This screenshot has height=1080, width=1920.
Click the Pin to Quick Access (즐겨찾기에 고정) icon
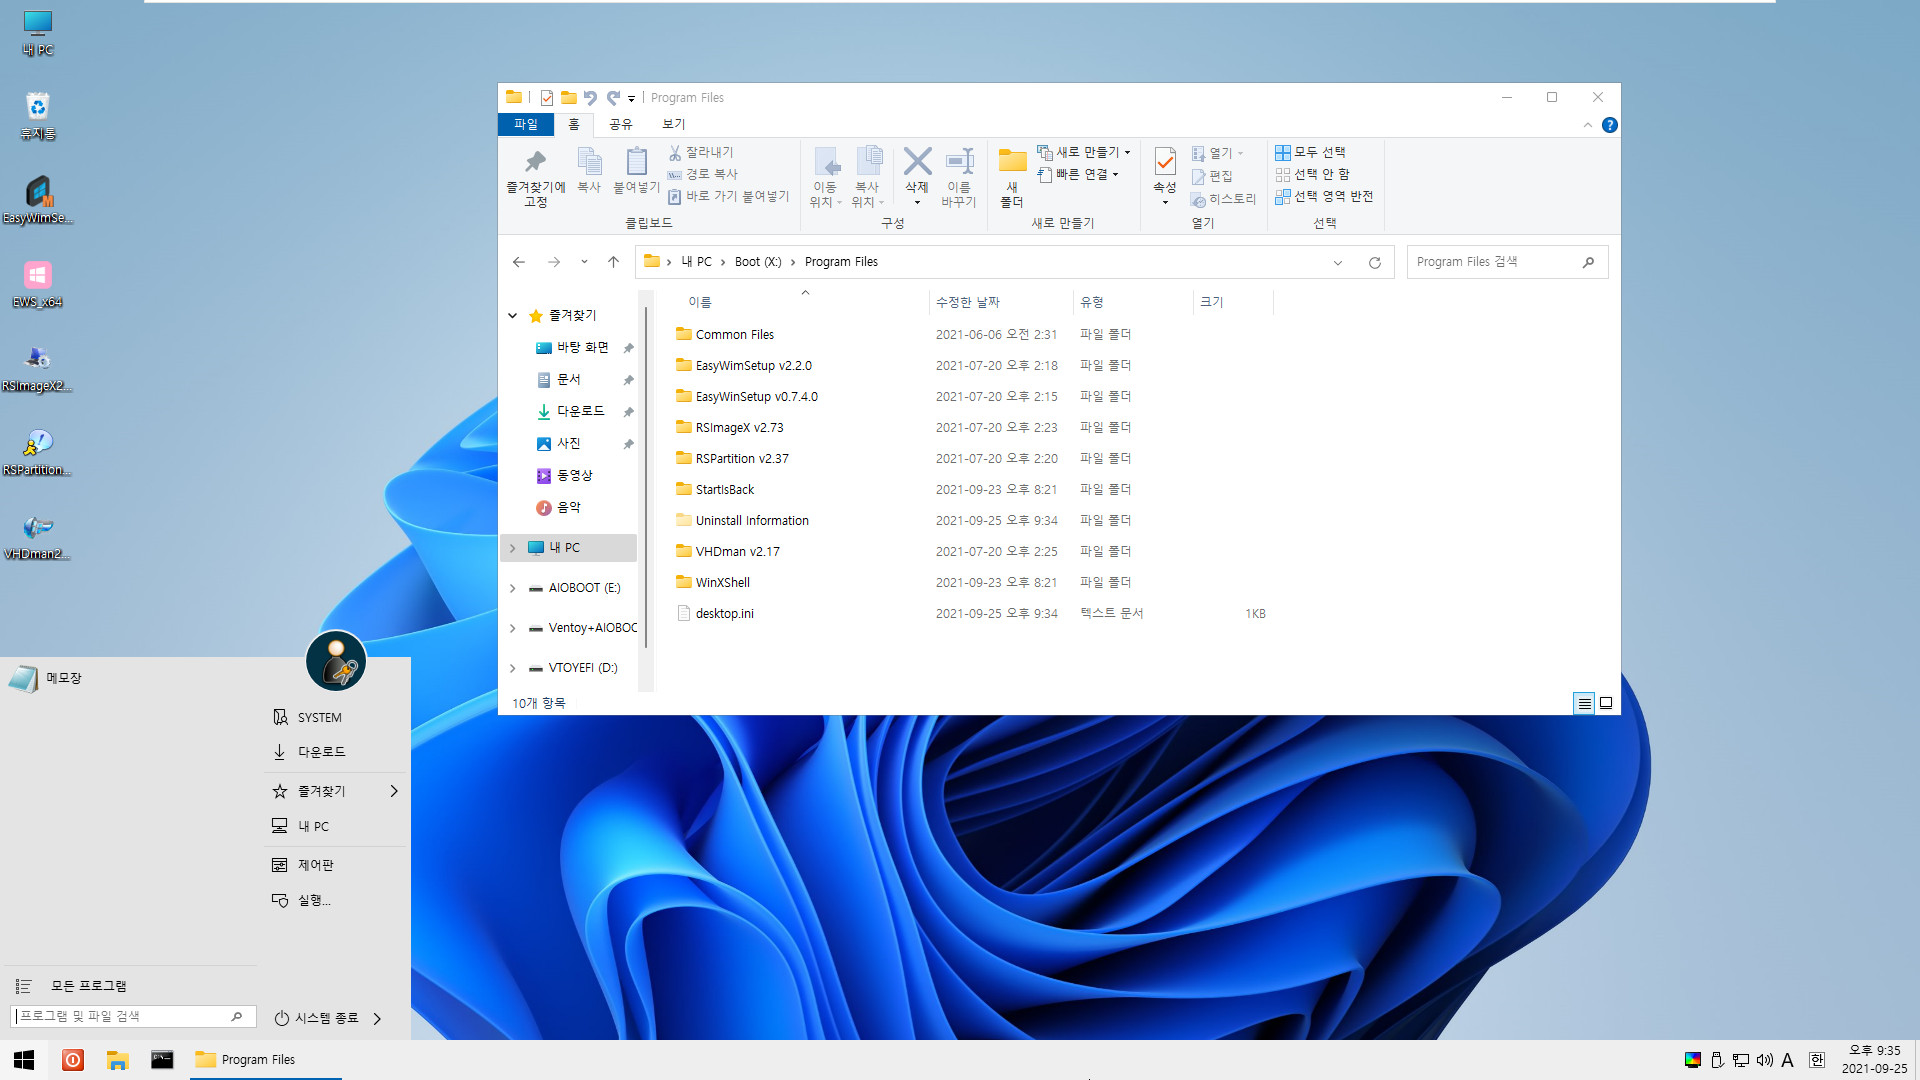pyautogui.click(x=535, y=162)
